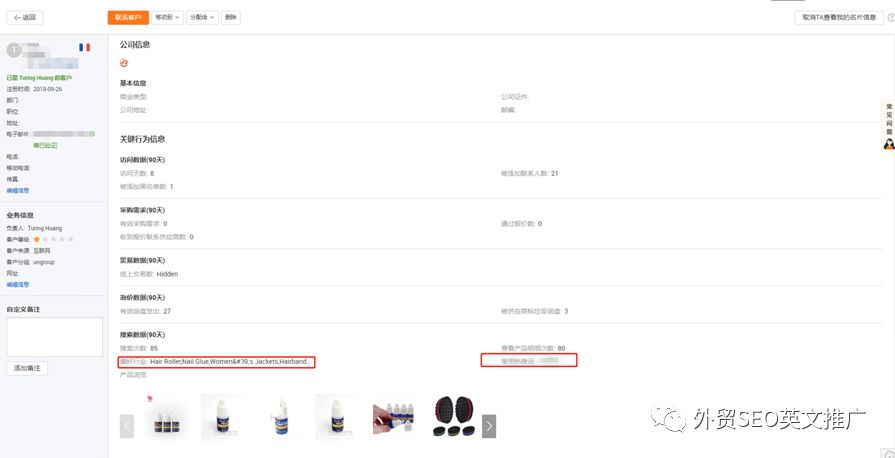This screenshot has width=895, height=458.
Task: Click the 添加备注 button
Action: coord(27,368)
